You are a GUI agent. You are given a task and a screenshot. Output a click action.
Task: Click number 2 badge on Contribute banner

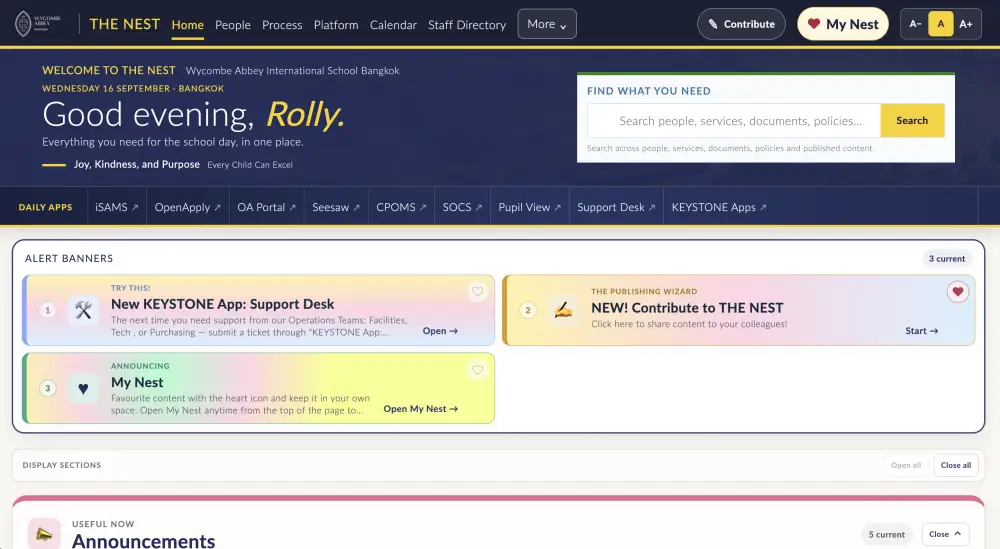click(x=527, y=310)
